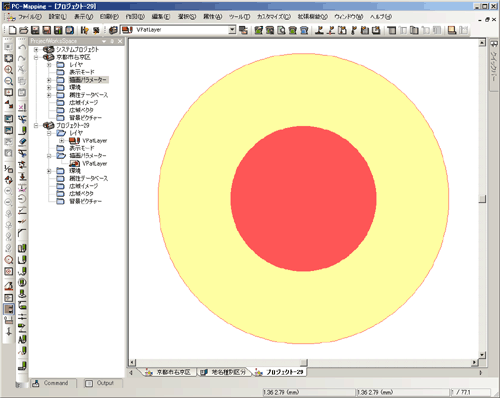
Task: Open the ProjectWorkSpace panel options arrow
Action: pos(104,41)
